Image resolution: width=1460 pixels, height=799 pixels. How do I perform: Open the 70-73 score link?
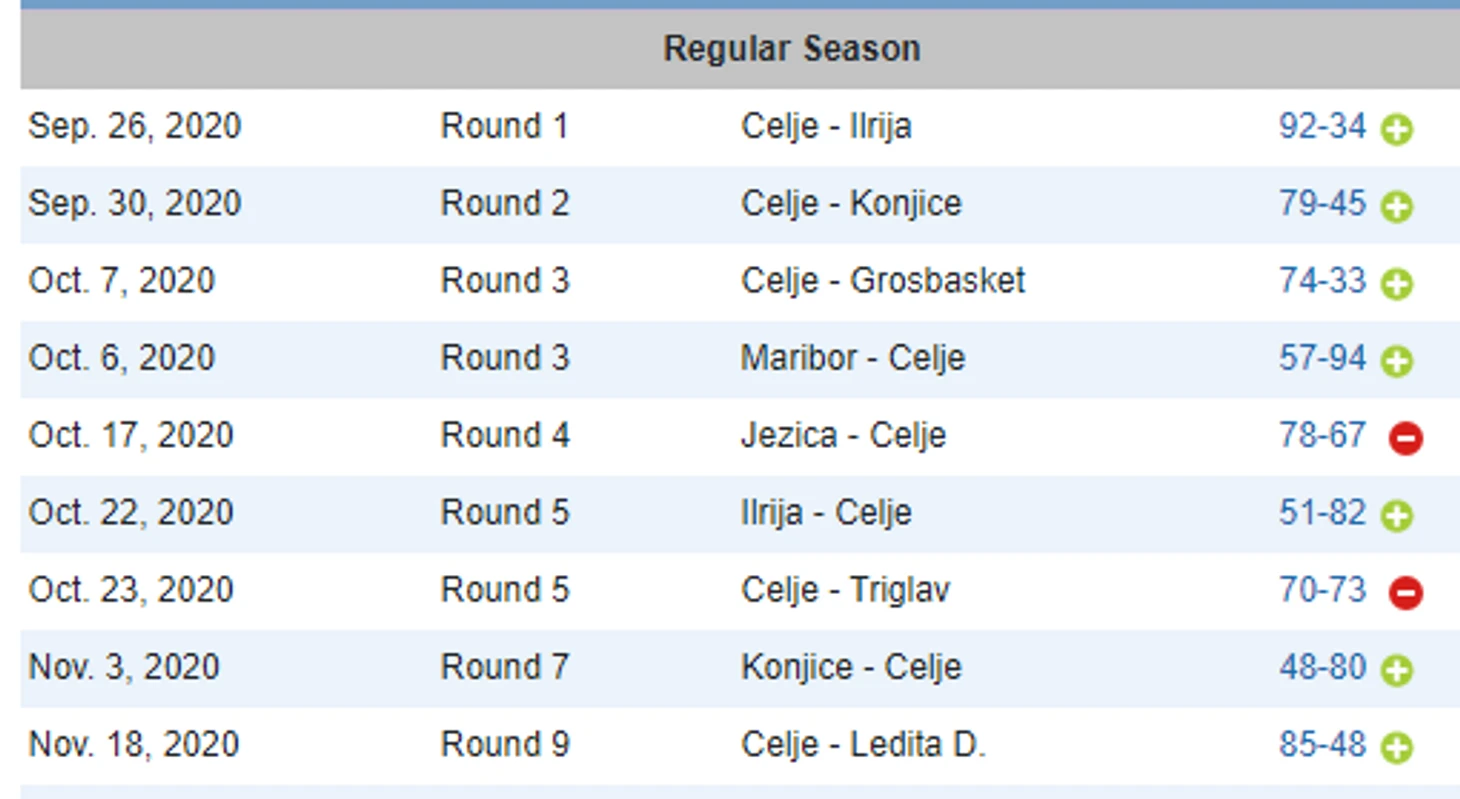point(1321,589)
